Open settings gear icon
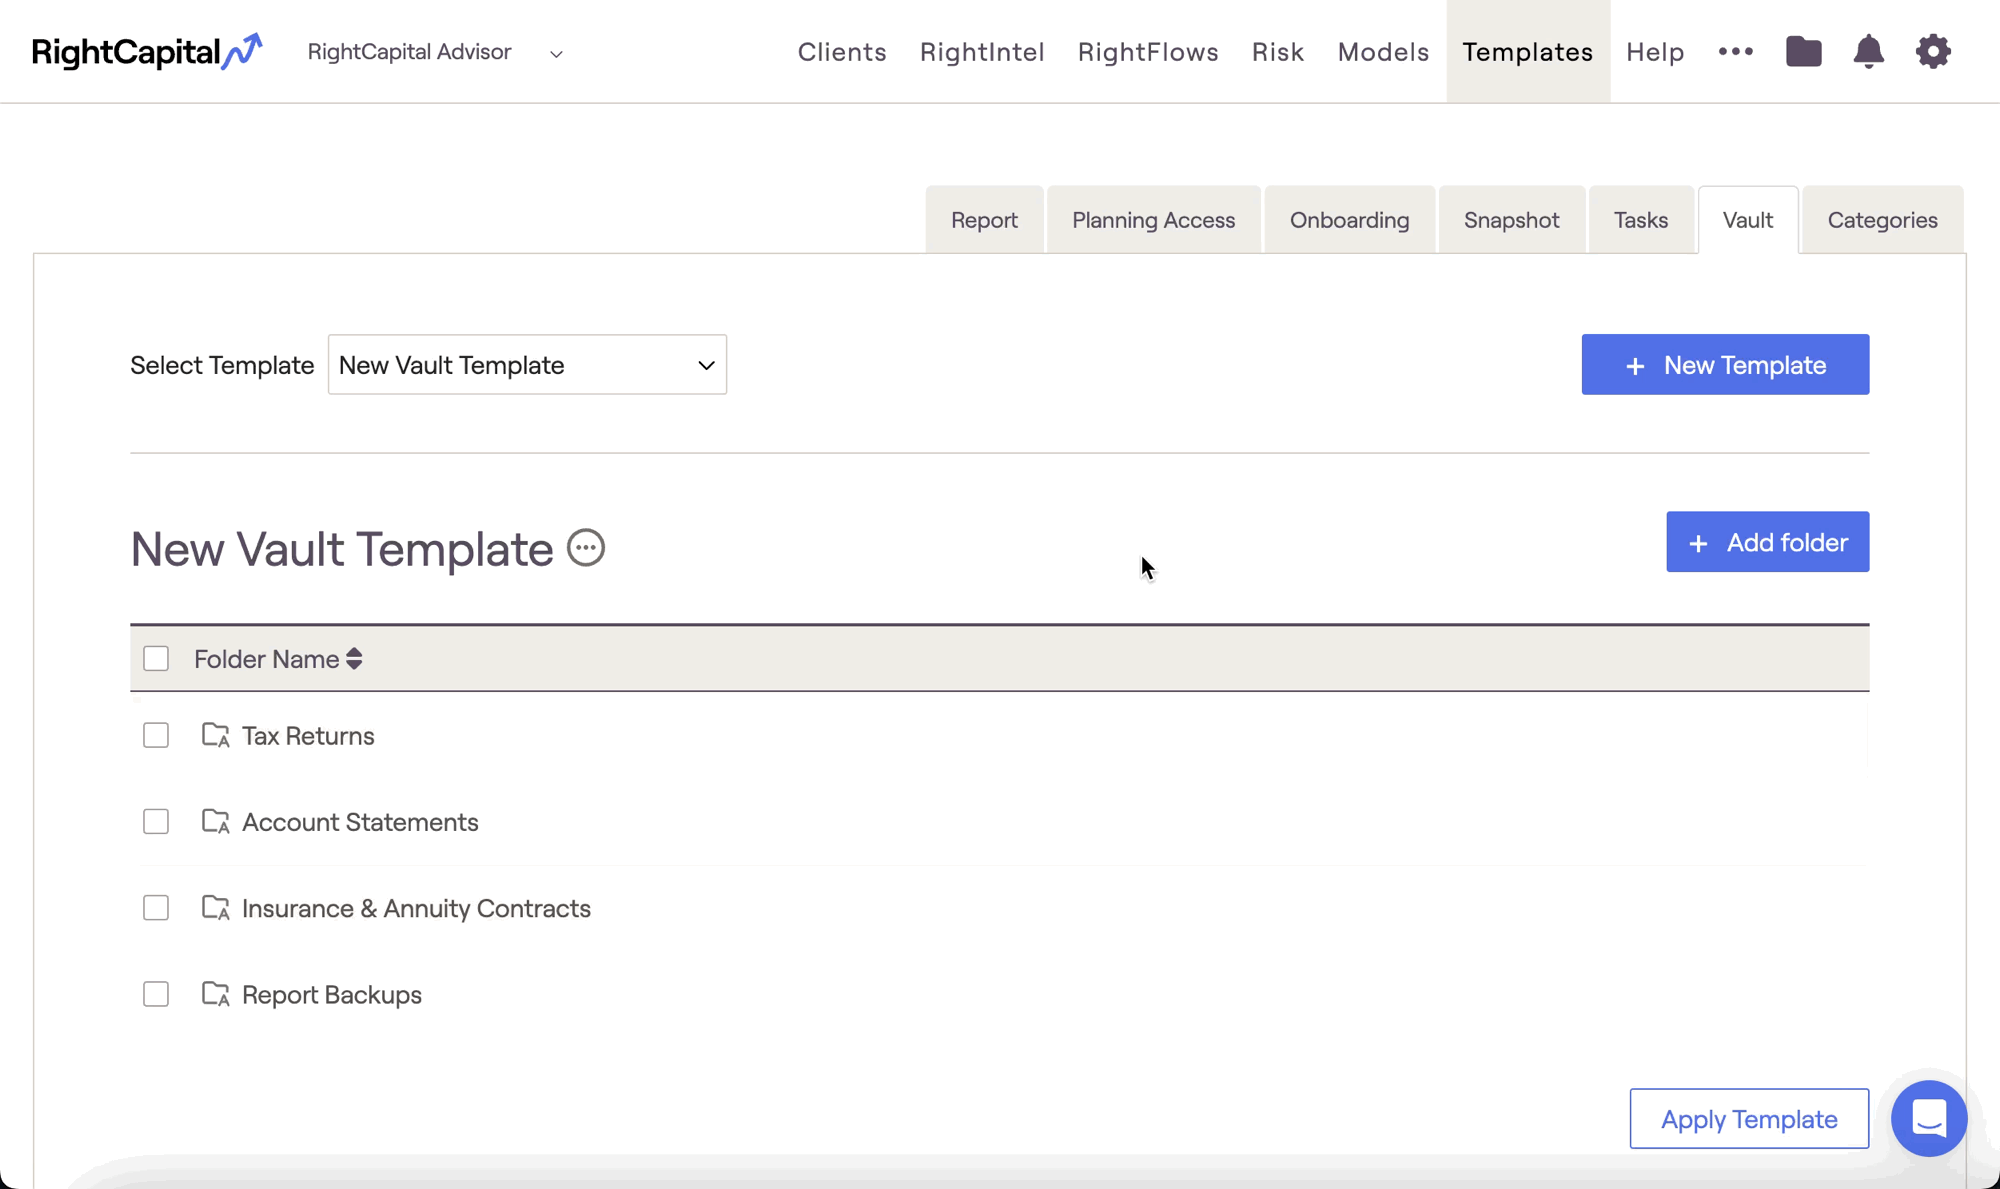This screenshot has height=1189, width=2000. pyautogui.click(x=1933, y=51)
